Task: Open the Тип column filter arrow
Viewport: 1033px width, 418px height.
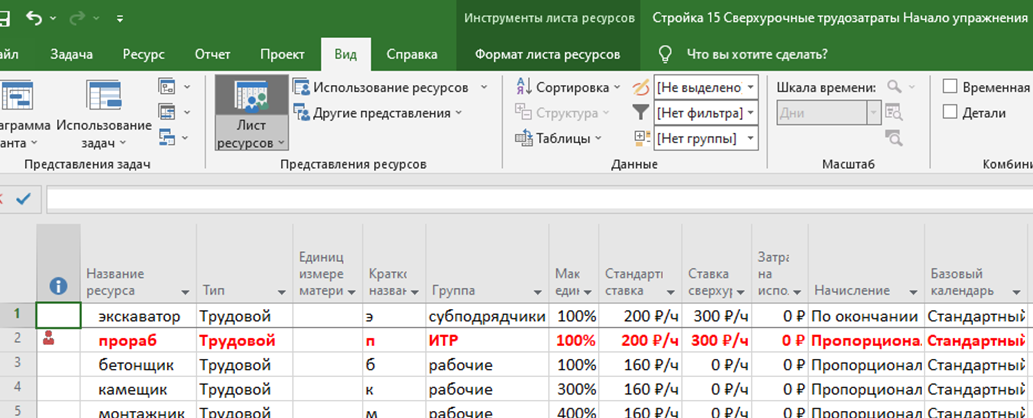Action: pos(282,291)
